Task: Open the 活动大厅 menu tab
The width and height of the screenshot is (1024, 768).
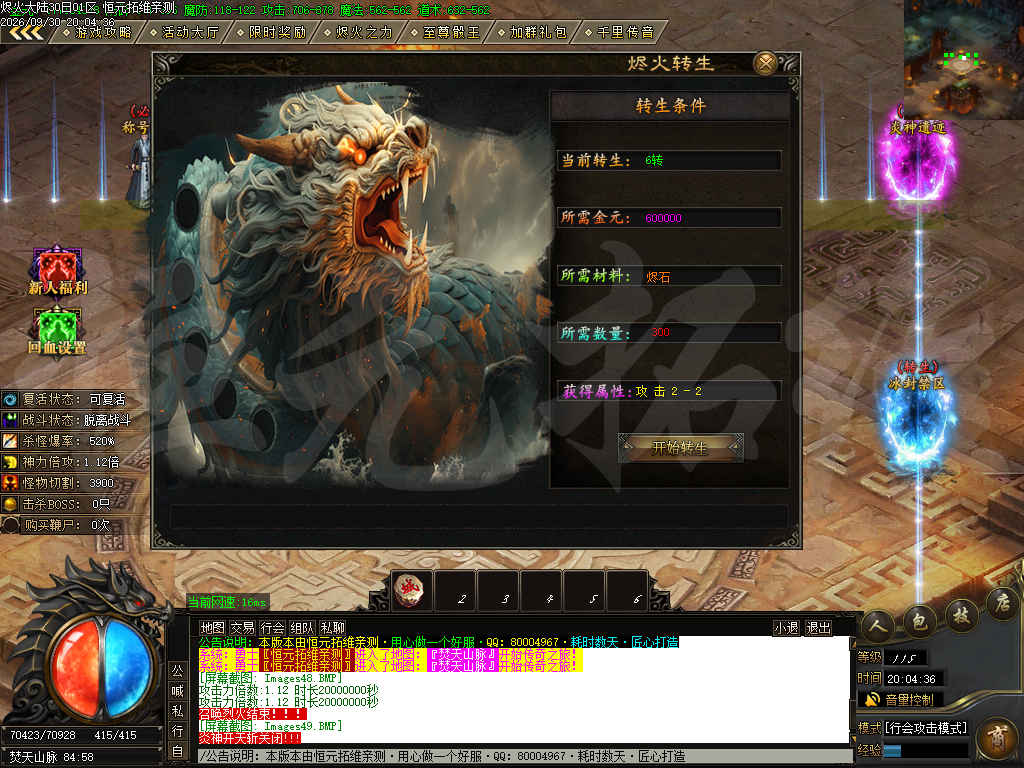Action: point(185,32)
